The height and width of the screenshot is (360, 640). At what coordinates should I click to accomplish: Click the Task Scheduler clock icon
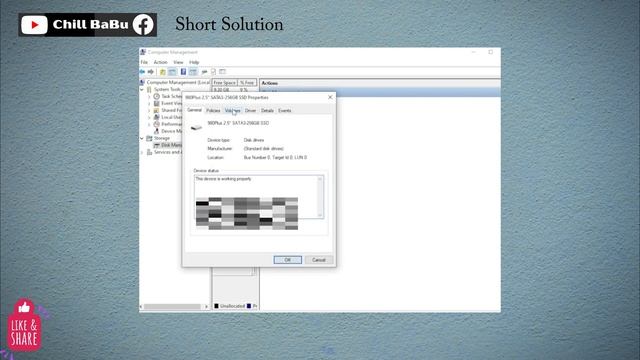(x=156, y=96)
